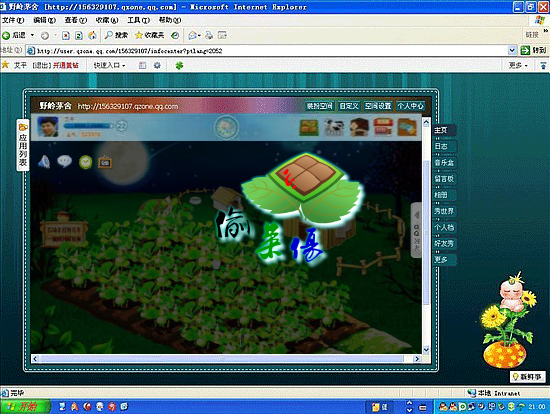
Task: Click the green clock icon
Action: tap(86, 162)
